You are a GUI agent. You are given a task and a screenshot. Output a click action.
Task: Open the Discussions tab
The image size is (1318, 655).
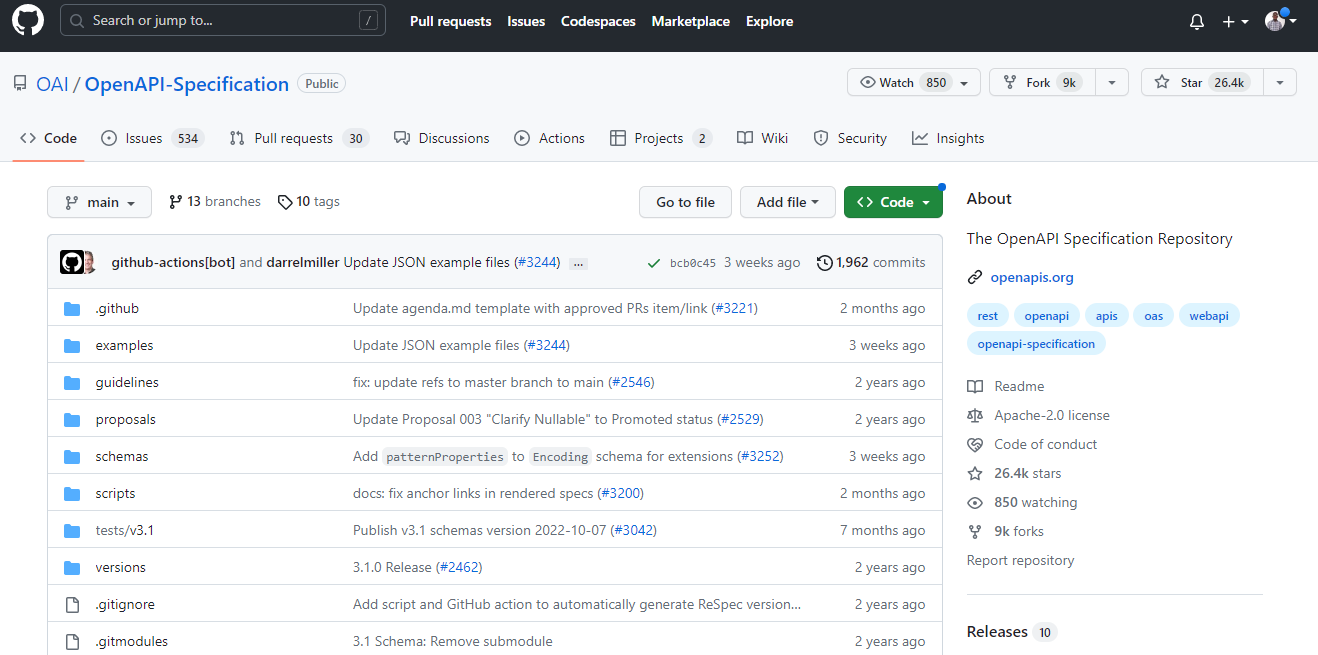click(441, 138)
